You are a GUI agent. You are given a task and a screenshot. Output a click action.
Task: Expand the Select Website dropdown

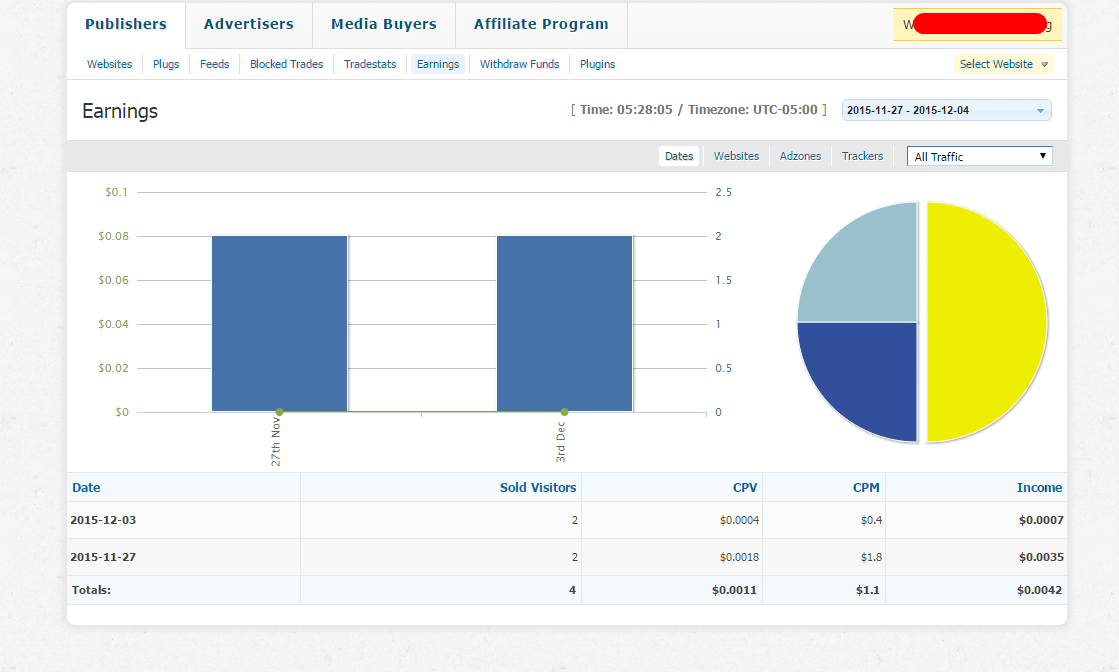1003,64
